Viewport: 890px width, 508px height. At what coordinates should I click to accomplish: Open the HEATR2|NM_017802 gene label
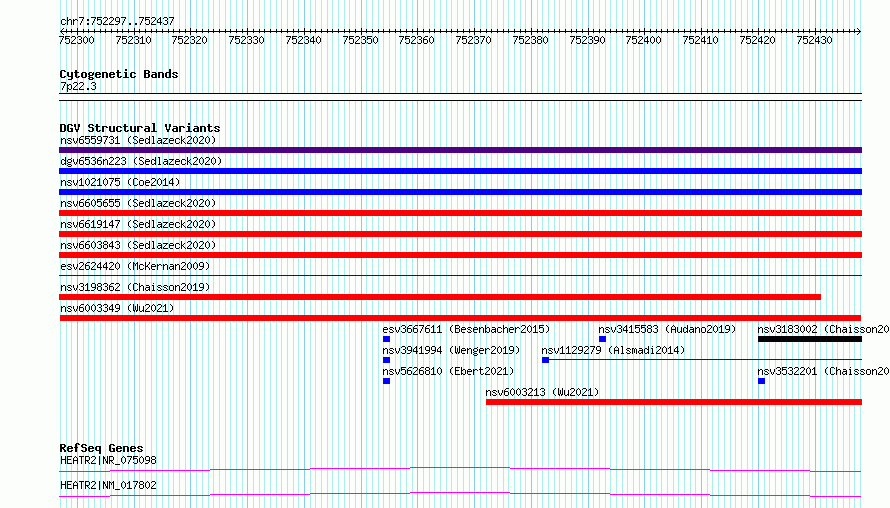(108, 485)
